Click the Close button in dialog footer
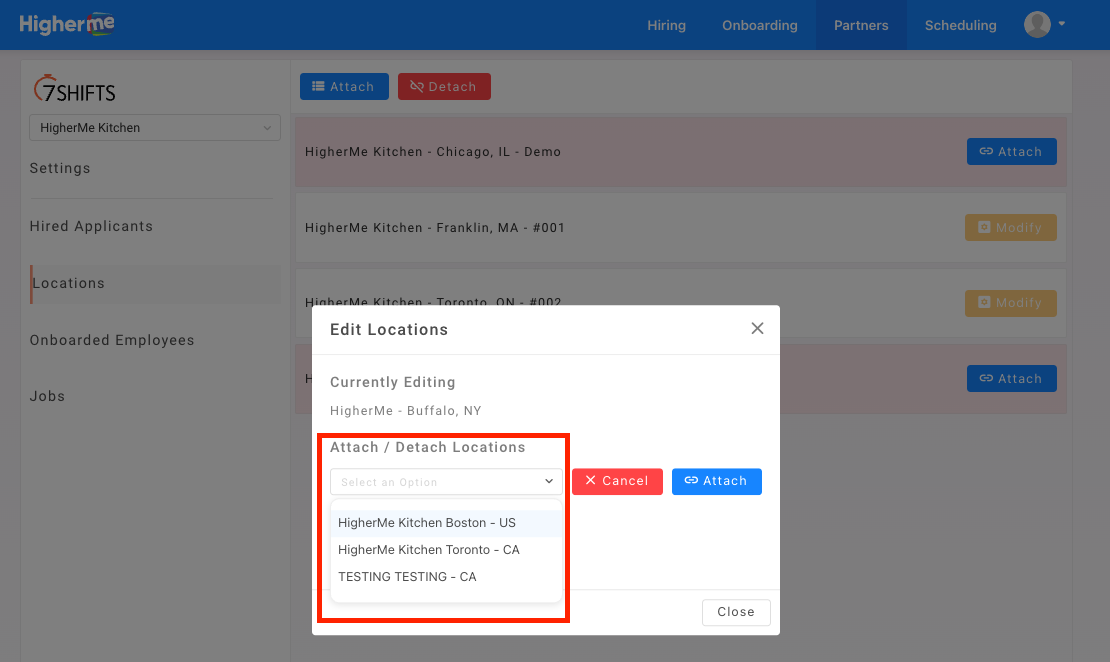Viewport: 1110px width, 662px height. [x=736, y=612]
